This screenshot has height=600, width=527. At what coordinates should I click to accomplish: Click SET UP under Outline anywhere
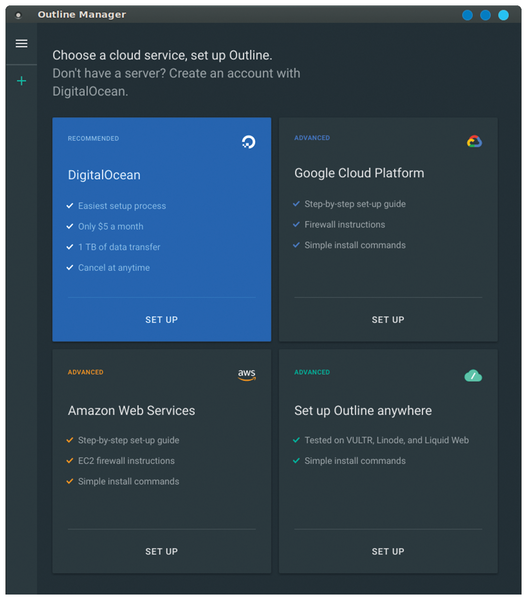coord(388,551)
